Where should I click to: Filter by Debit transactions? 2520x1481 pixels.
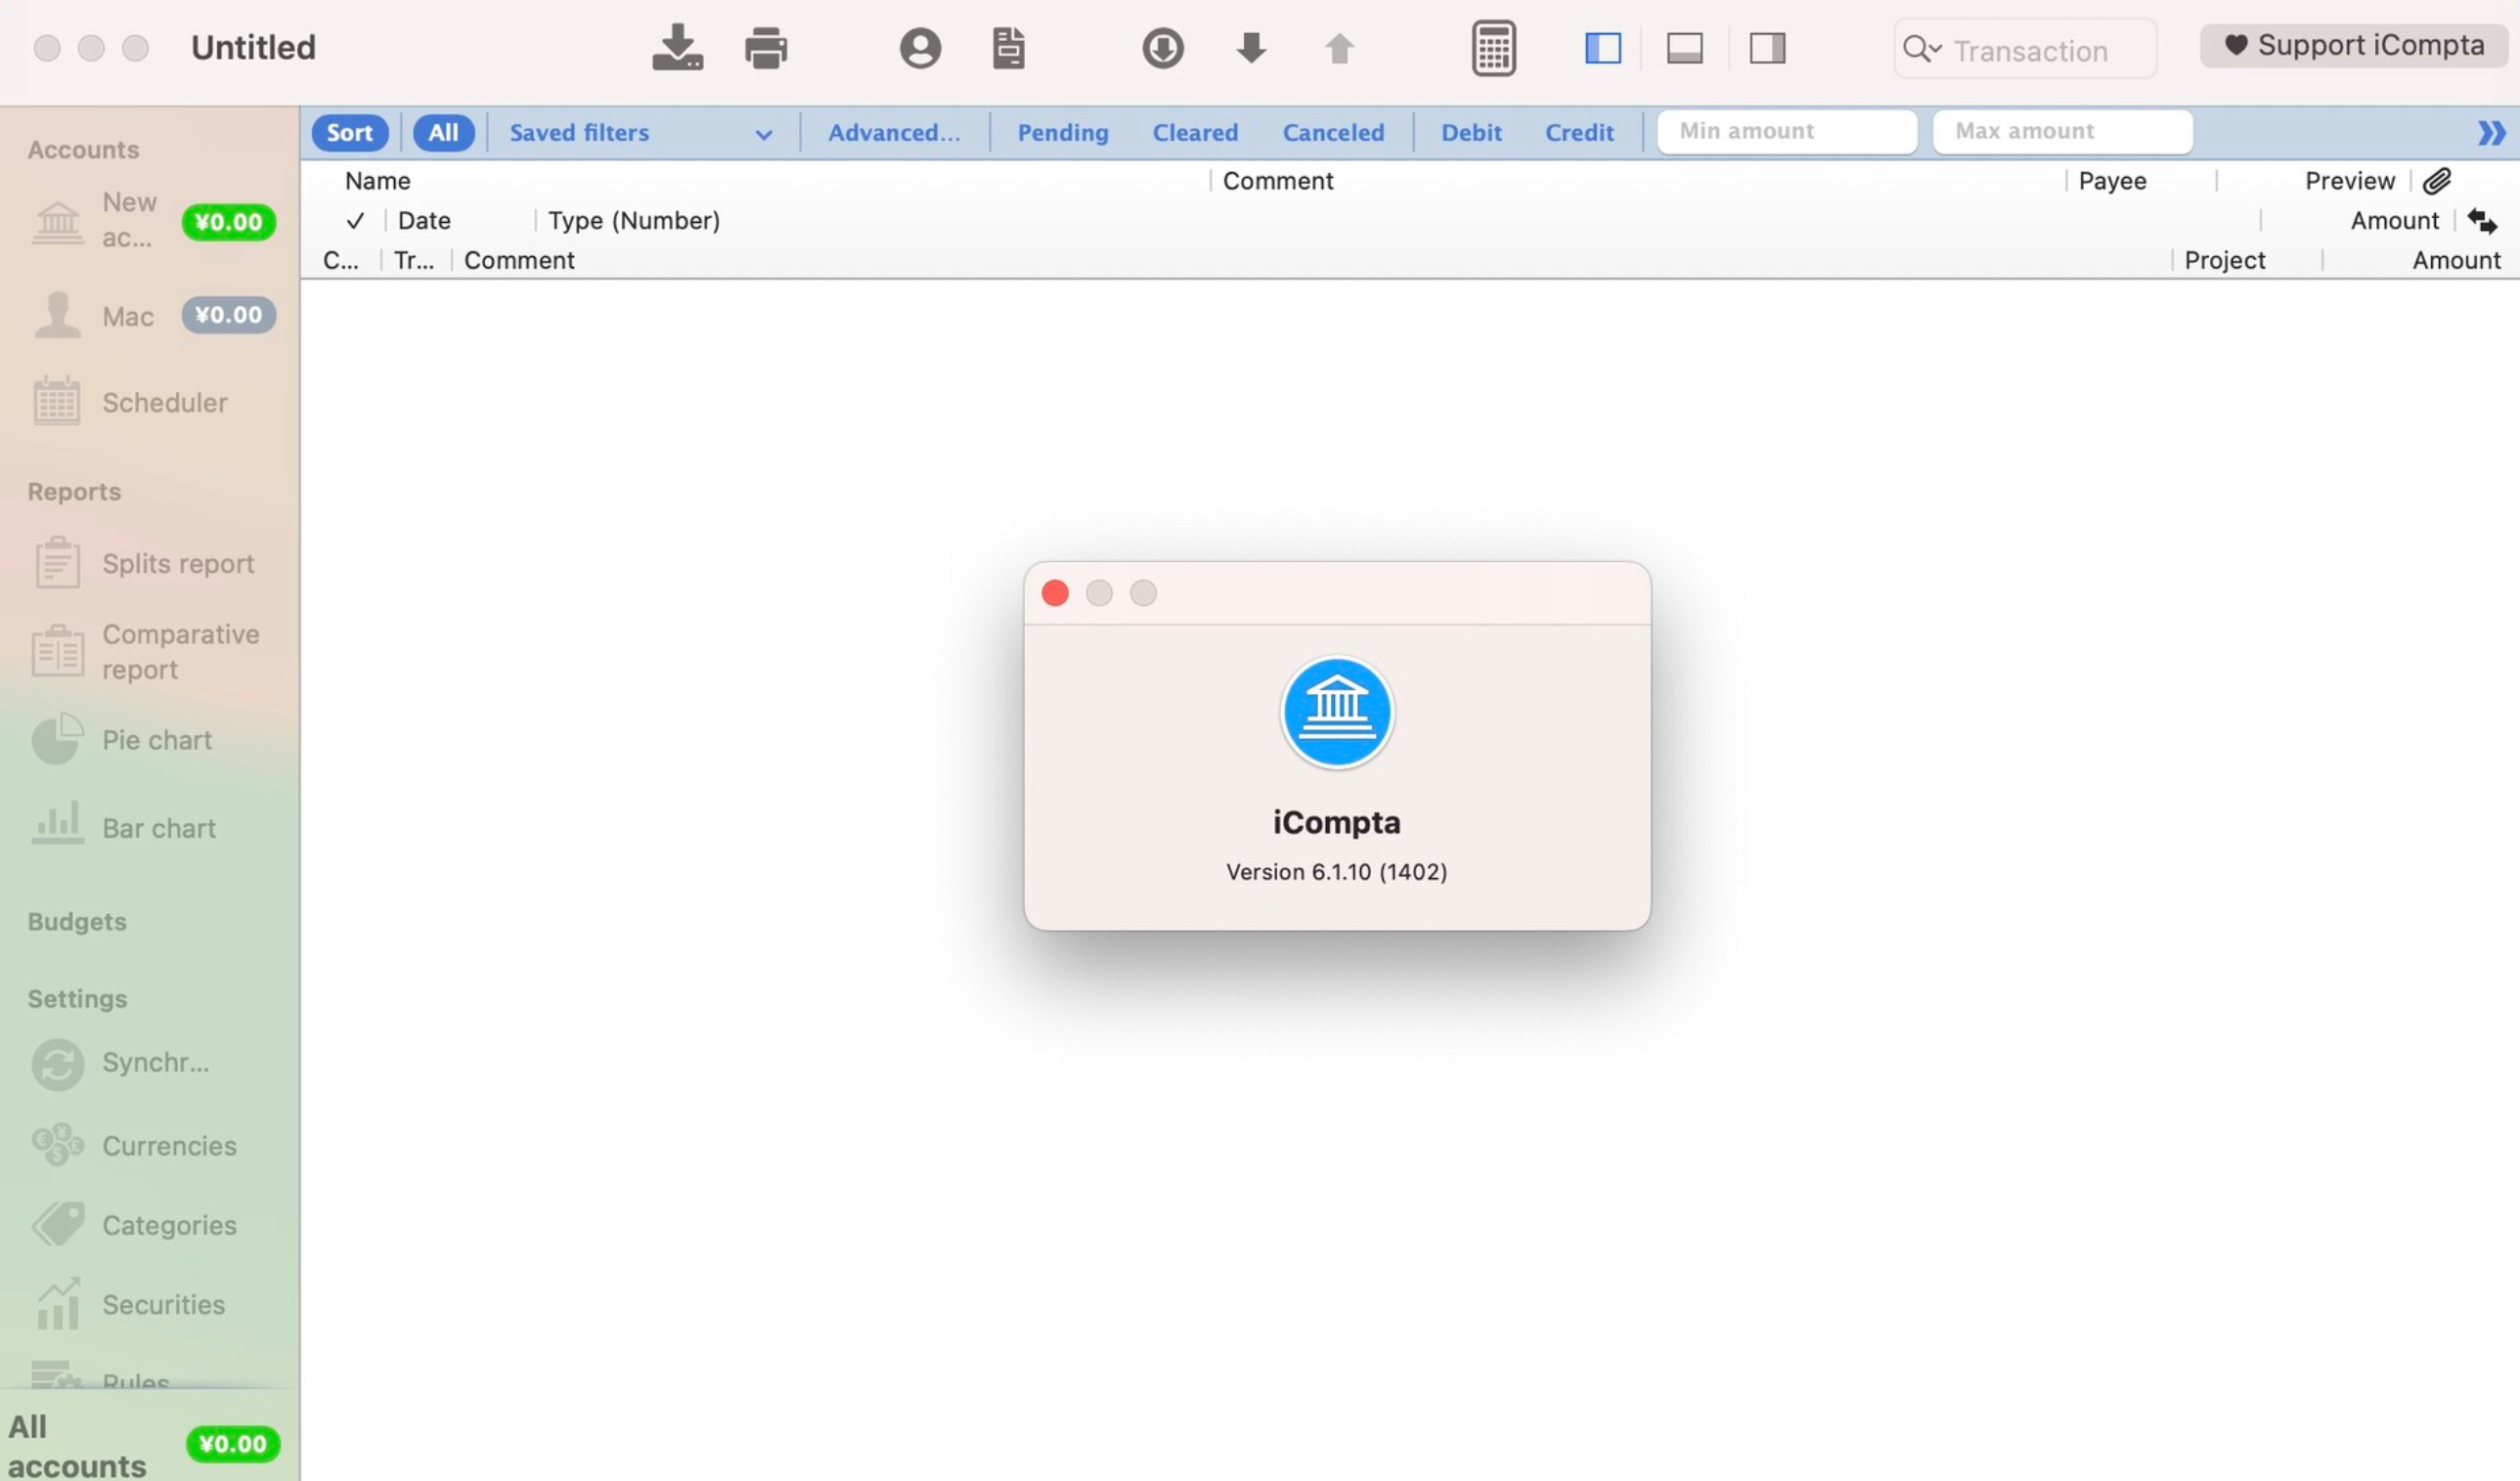1470,132
